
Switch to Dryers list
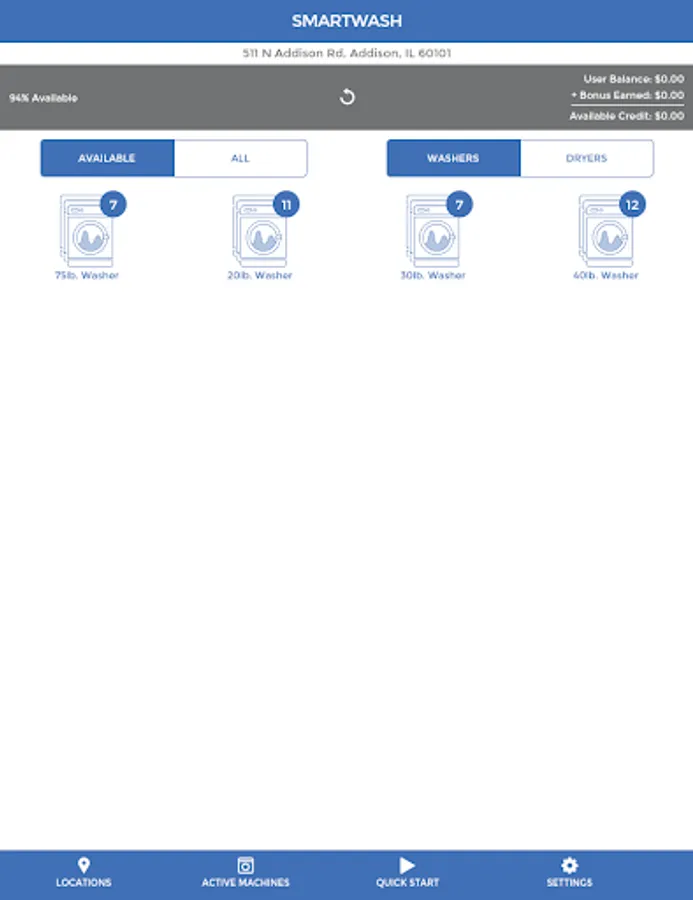(587, 158)
